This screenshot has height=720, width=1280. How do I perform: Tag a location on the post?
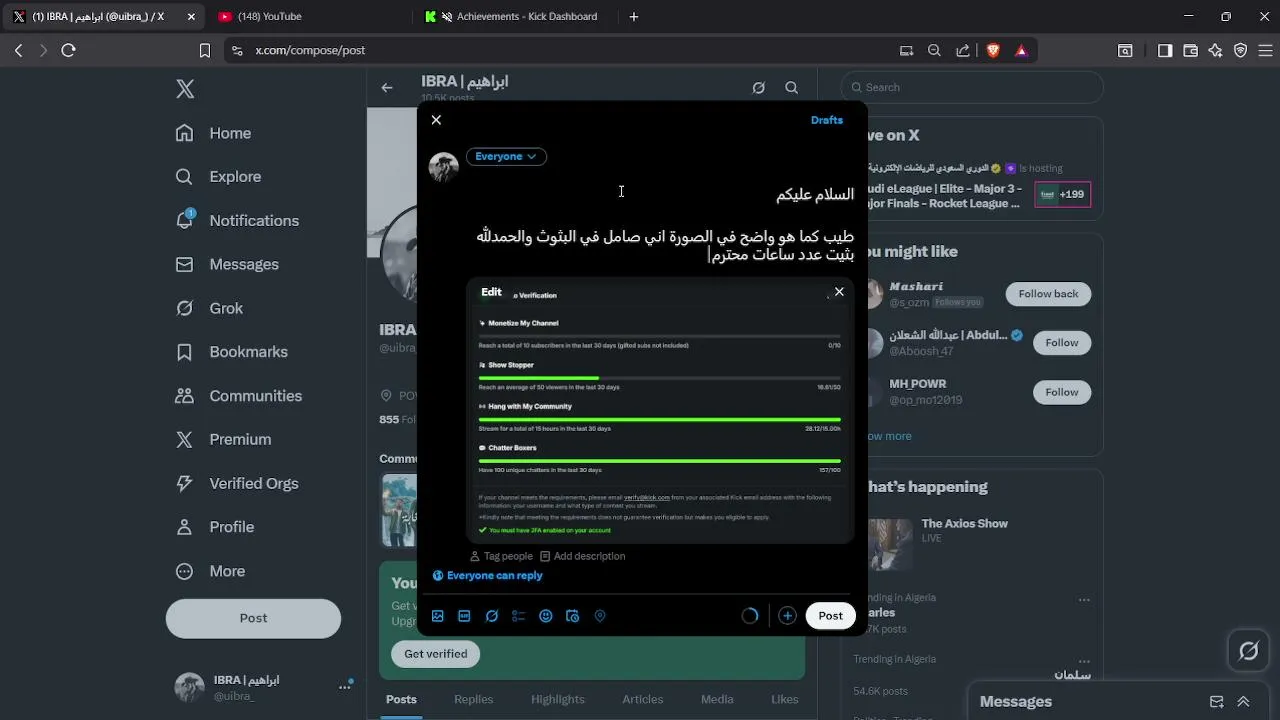pos(600,616)
